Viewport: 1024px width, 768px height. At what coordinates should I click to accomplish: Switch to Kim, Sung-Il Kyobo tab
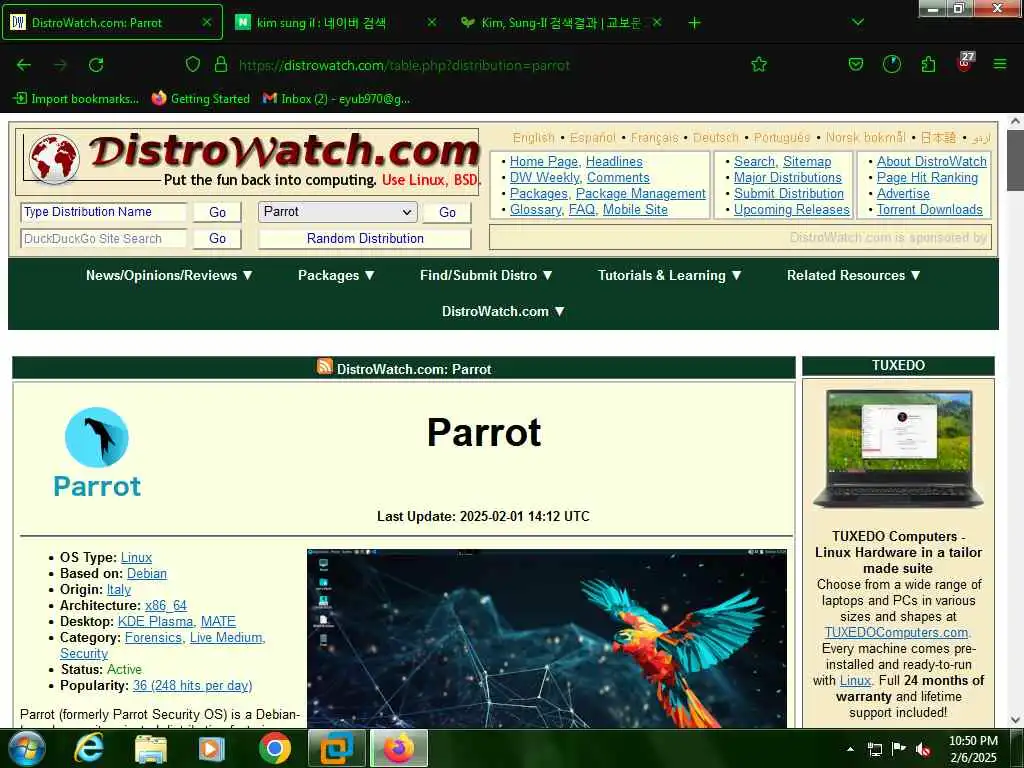point(560,22)
